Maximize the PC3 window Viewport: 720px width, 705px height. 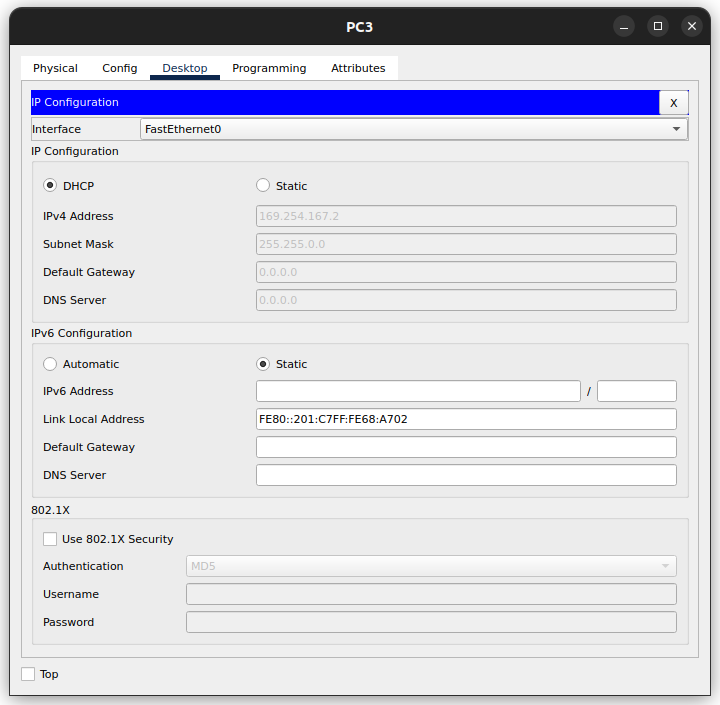tap(658, 26)
